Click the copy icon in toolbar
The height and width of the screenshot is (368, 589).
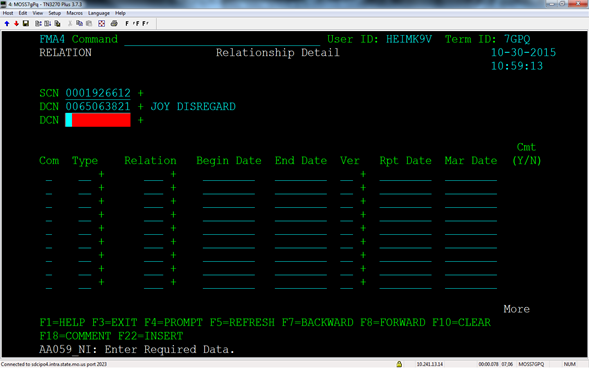79,24
